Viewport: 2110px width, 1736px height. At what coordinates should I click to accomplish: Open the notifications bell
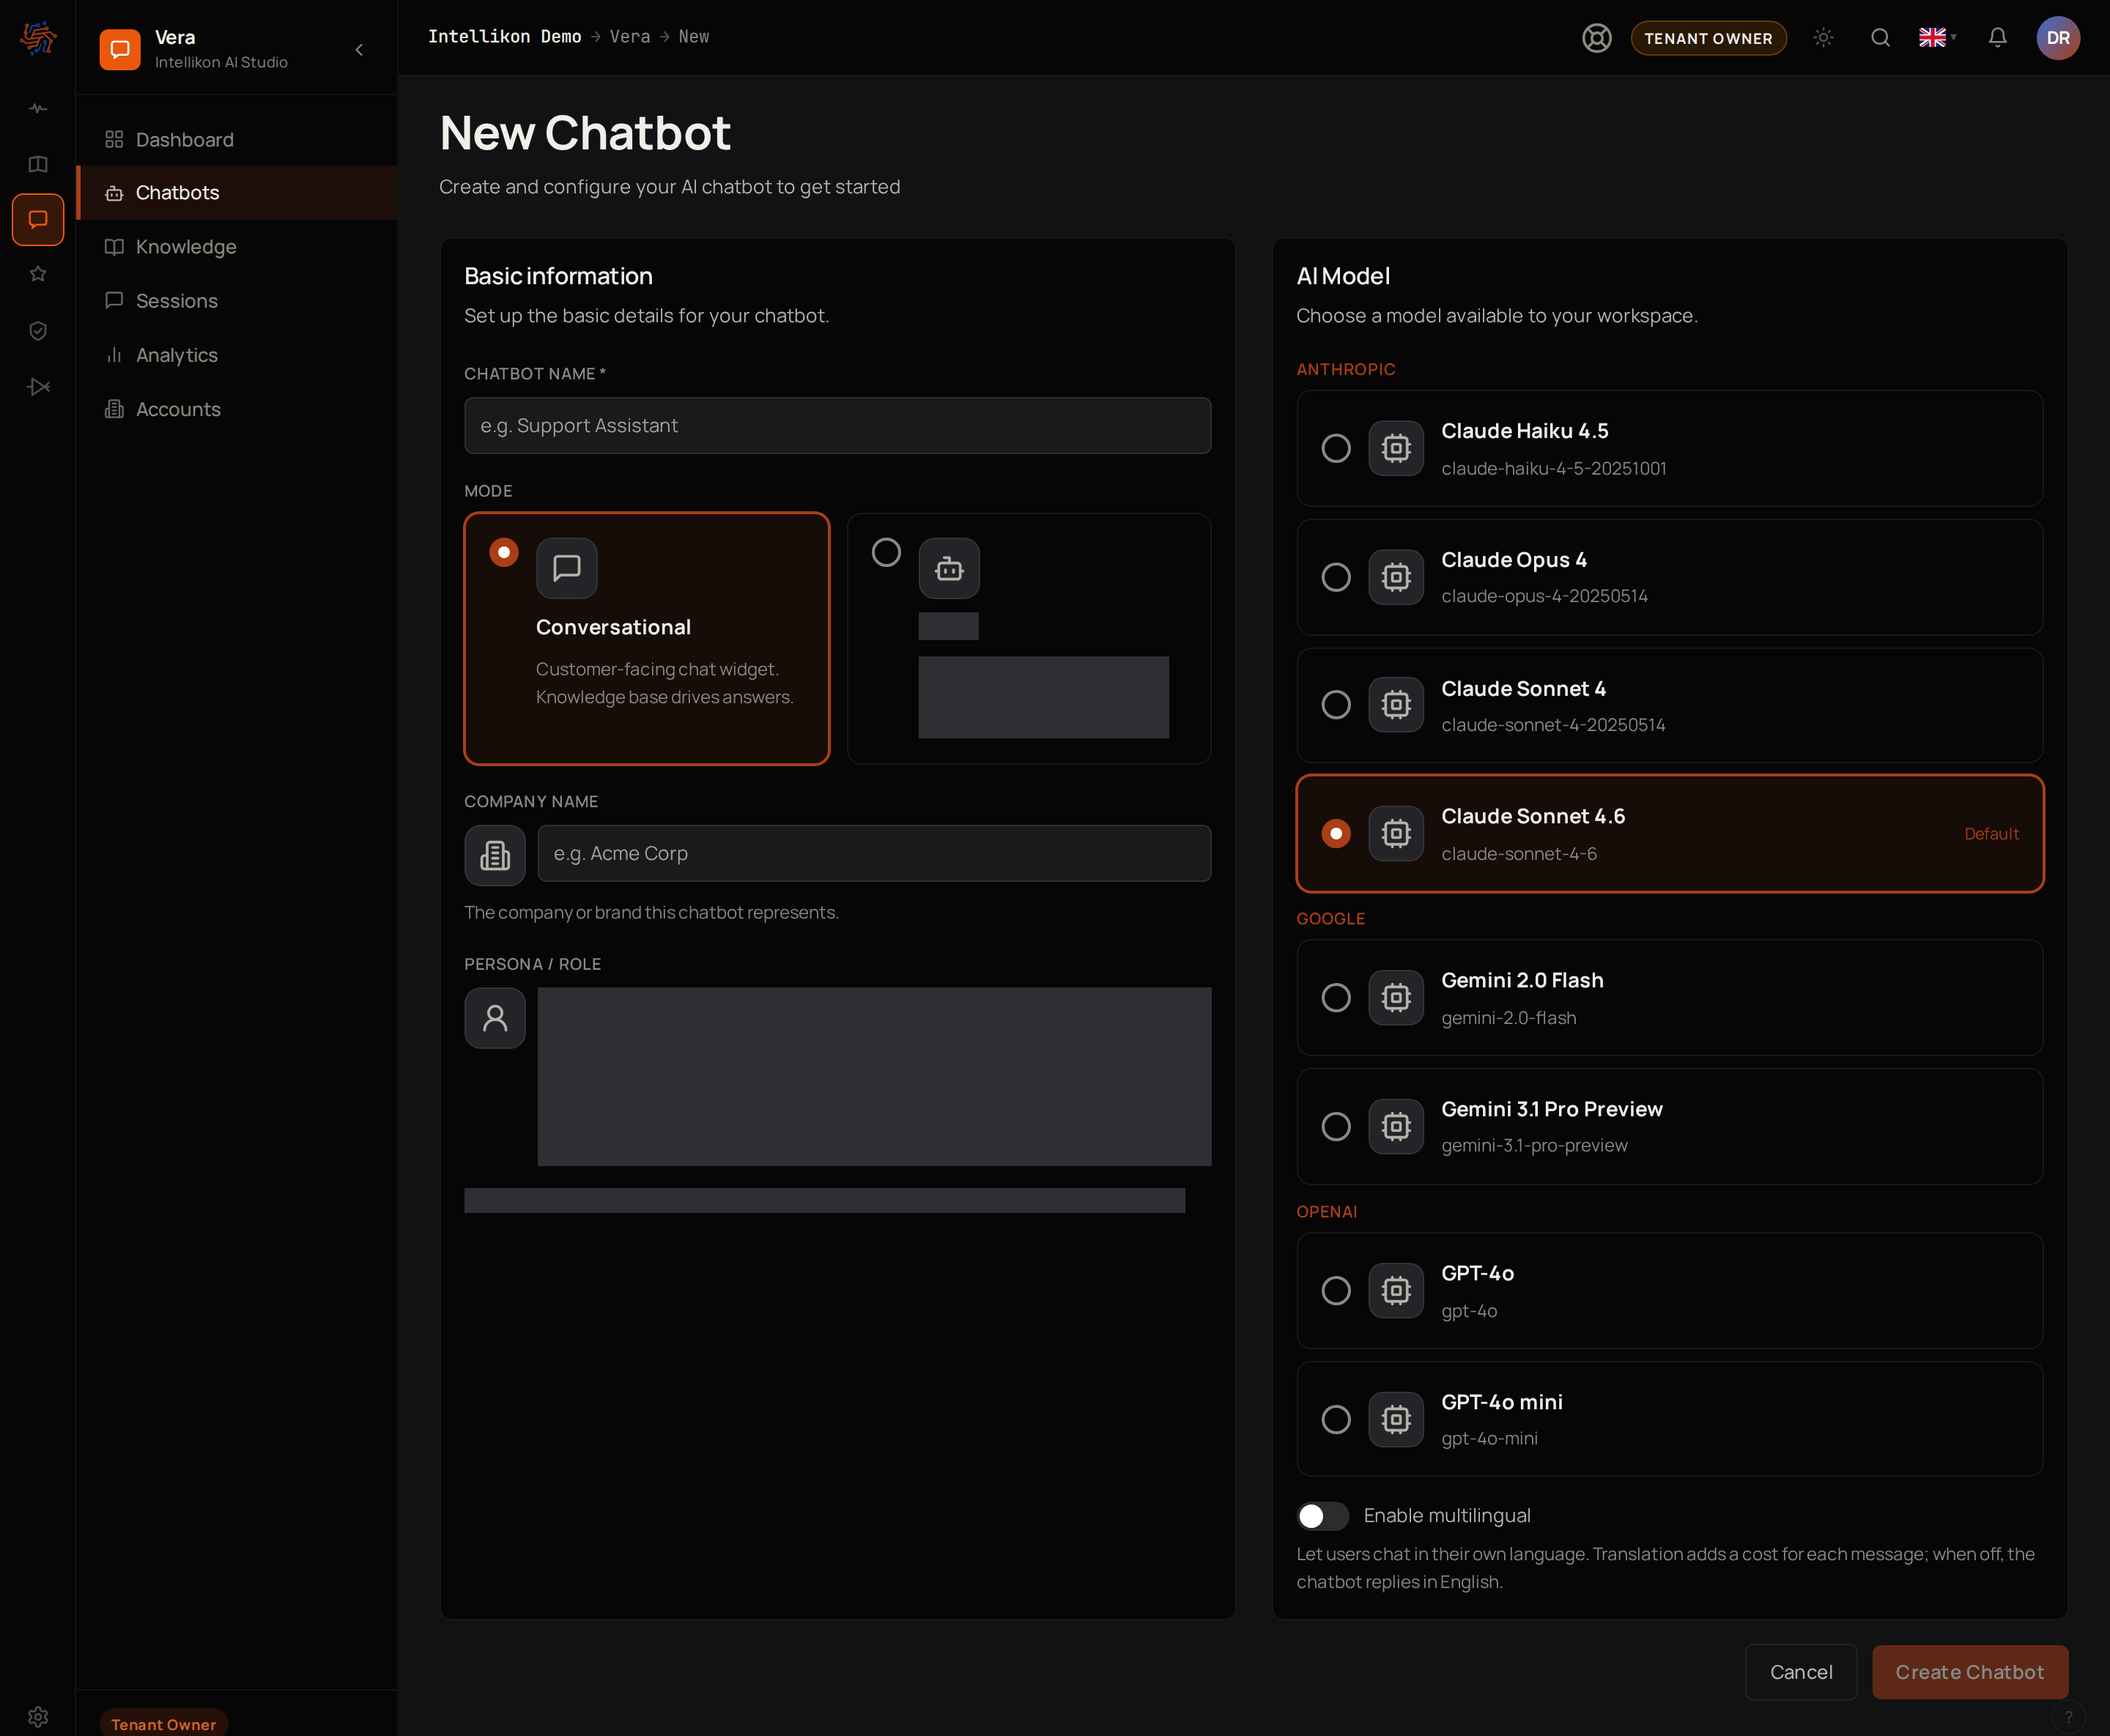(x=1997, y=38)
